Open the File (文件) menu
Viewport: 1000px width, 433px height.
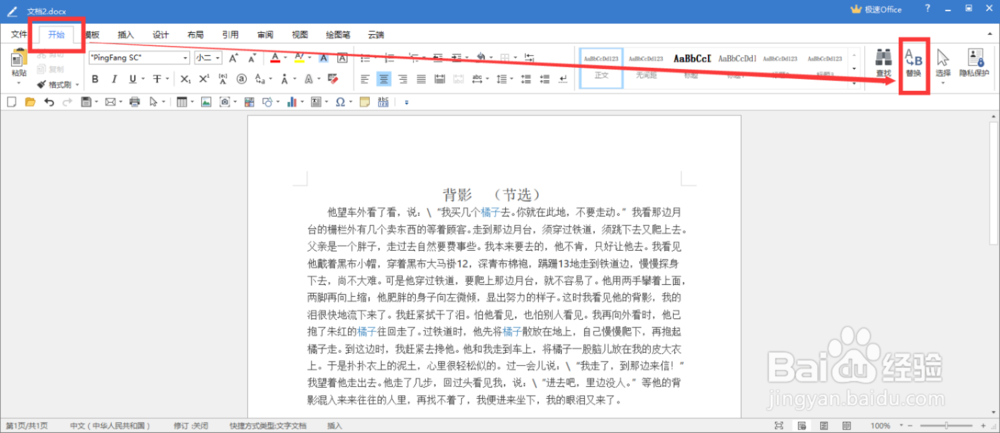(19, 34)
